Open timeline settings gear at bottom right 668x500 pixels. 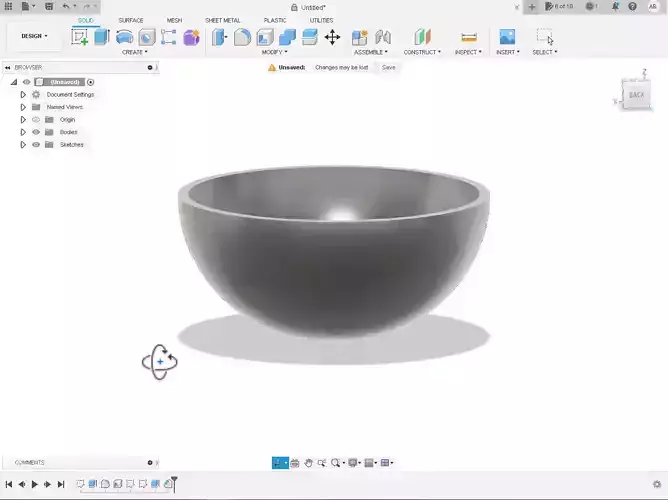pyautogui.click(x=657, y=484)
